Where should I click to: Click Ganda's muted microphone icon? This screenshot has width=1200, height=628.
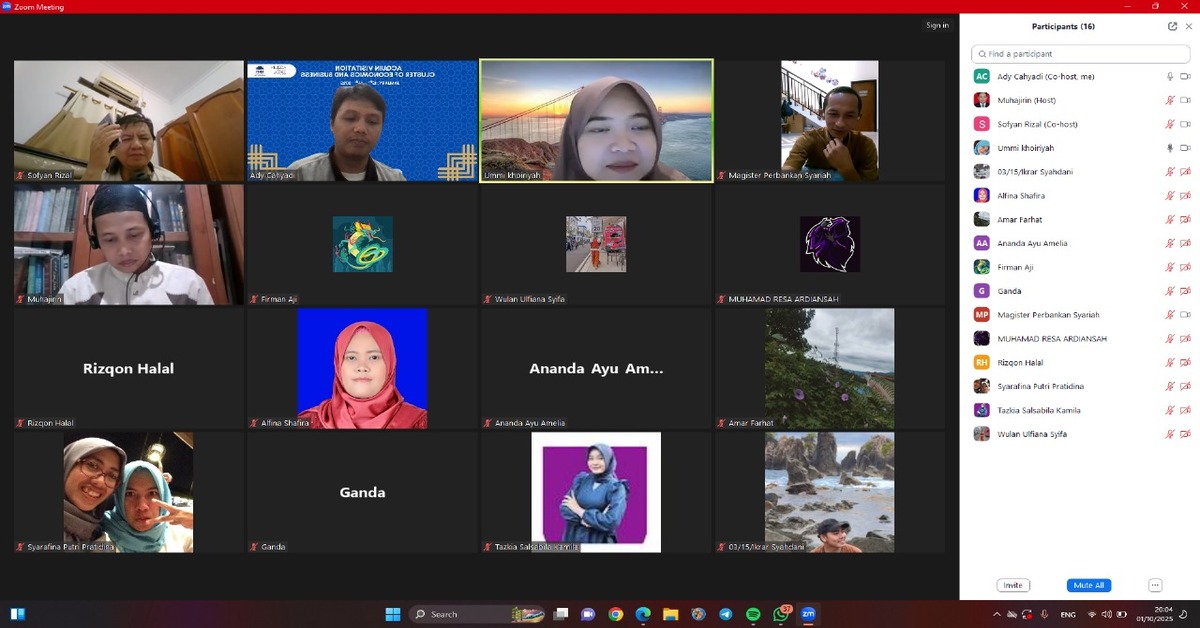pyautogui.click(x=1169, y=291)
